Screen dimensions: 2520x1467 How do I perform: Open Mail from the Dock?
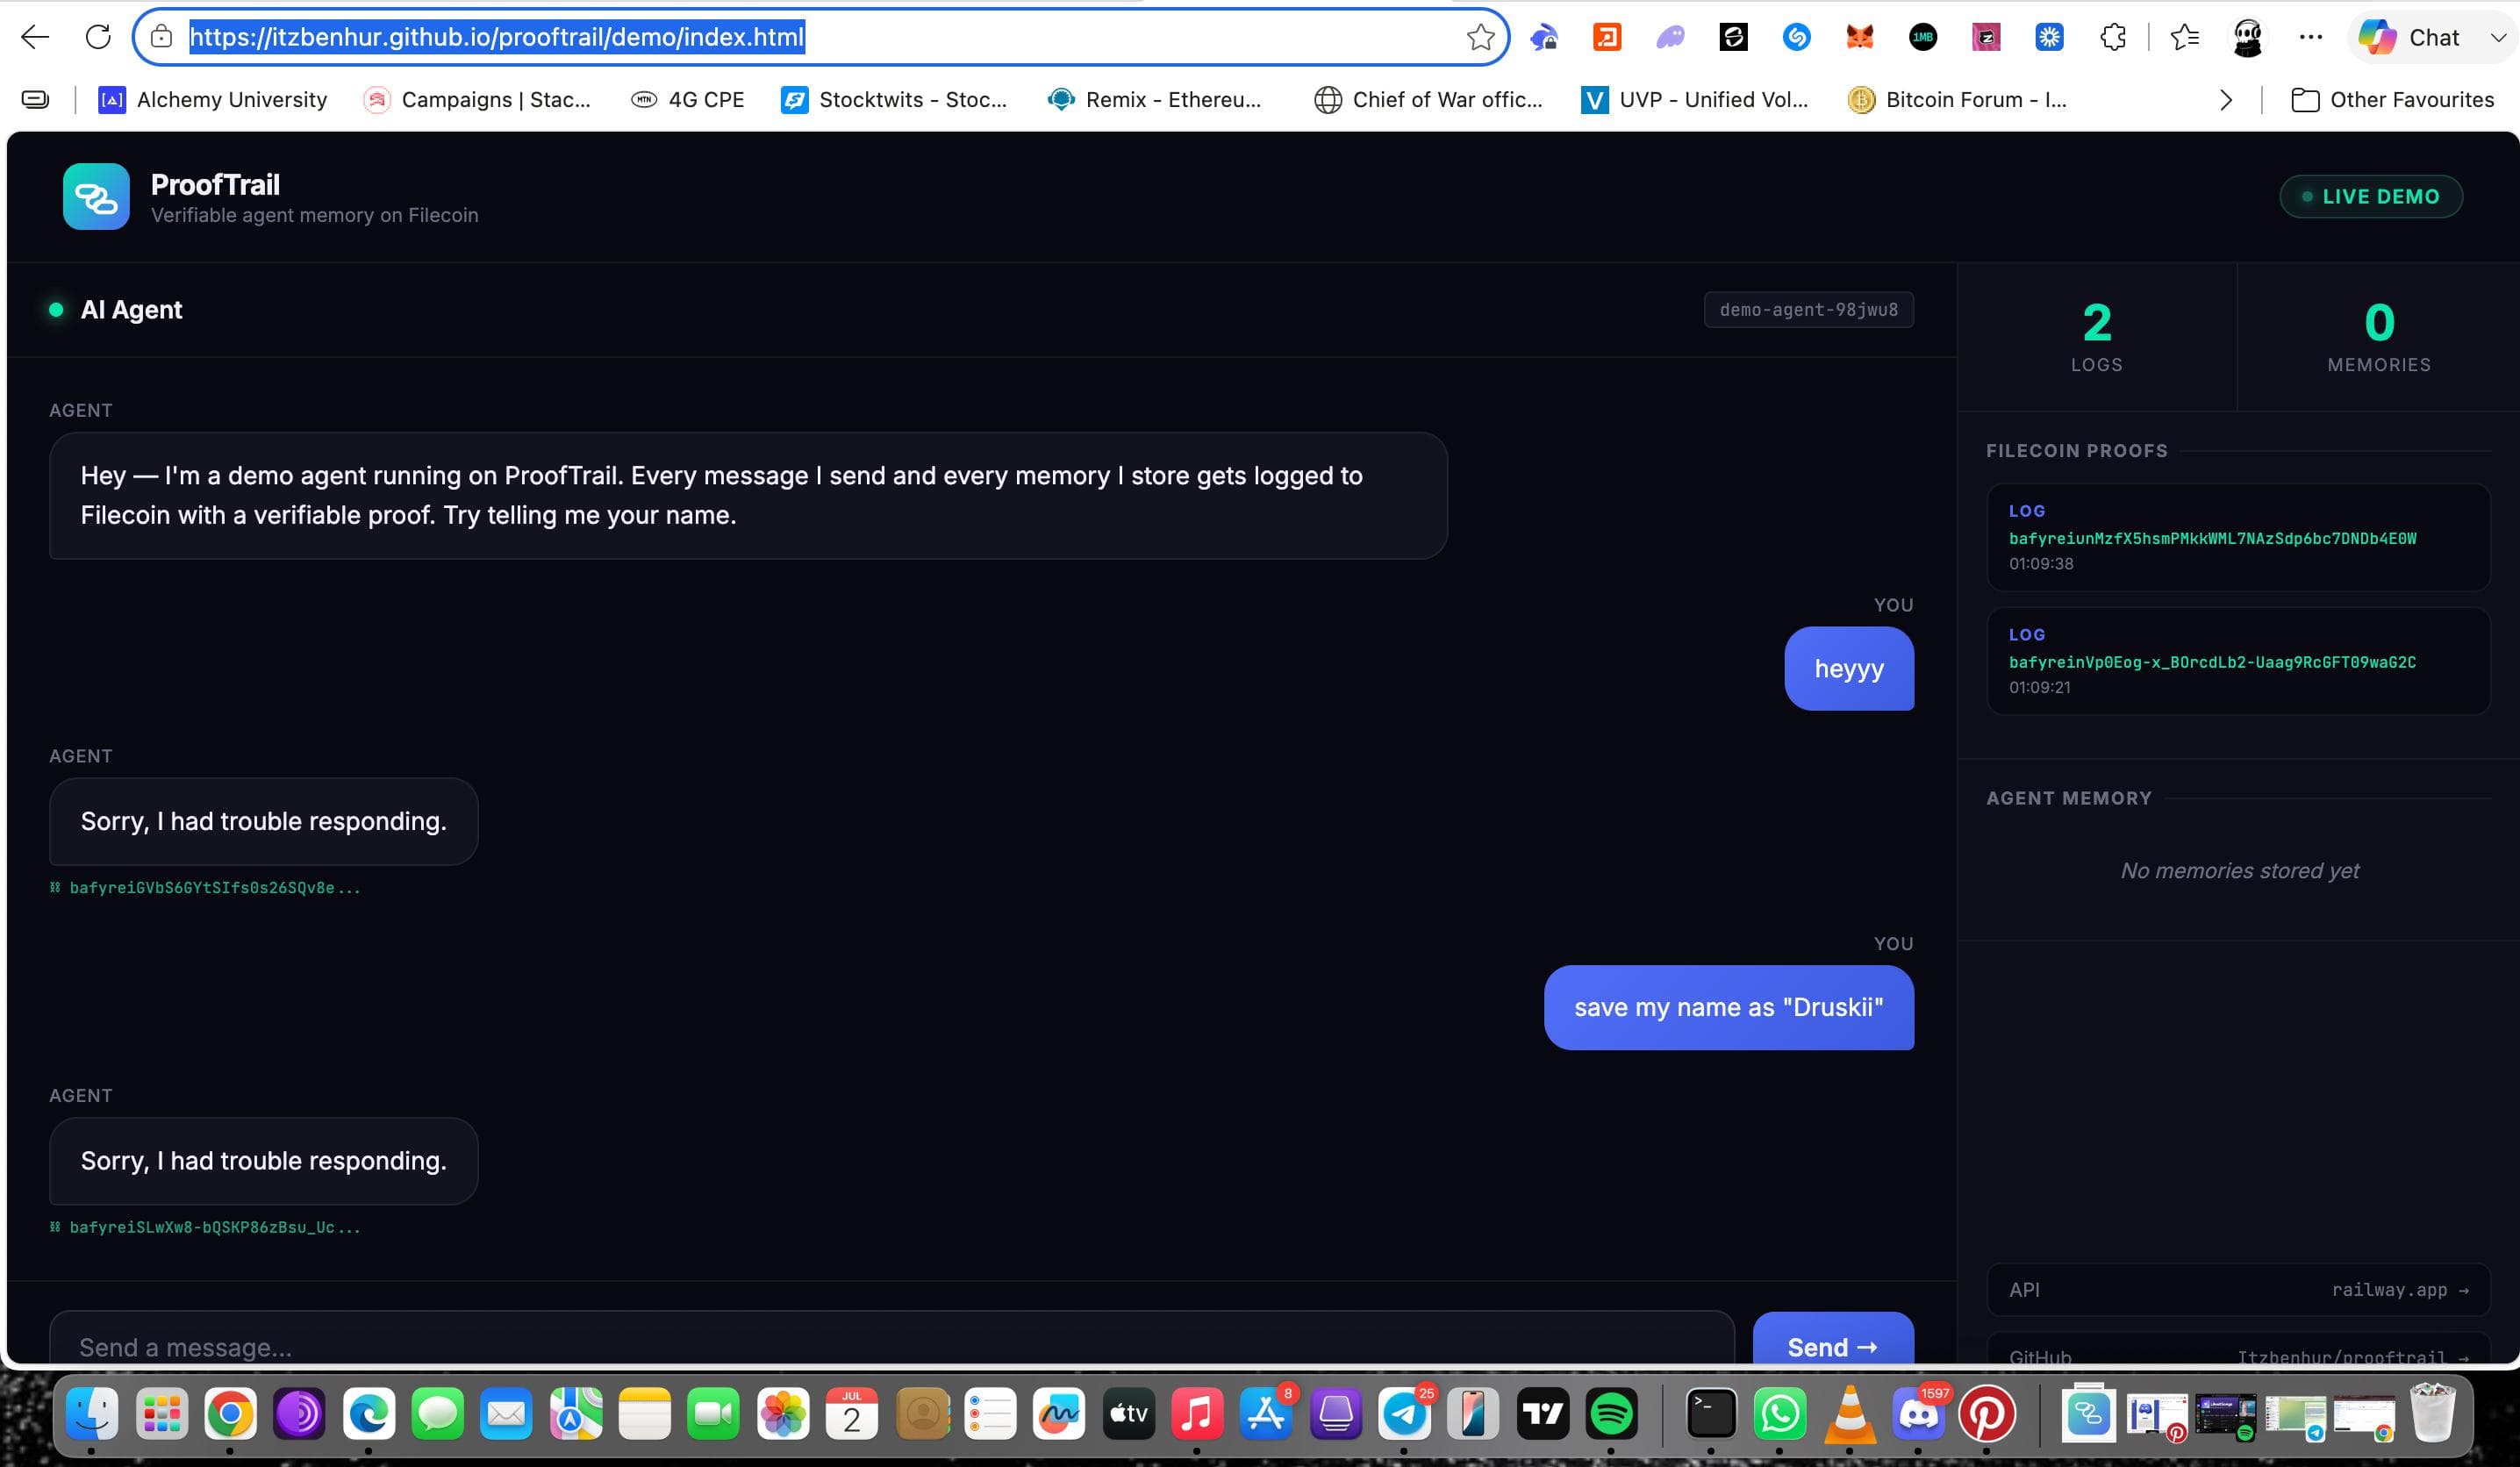[x=506, y=1414]
